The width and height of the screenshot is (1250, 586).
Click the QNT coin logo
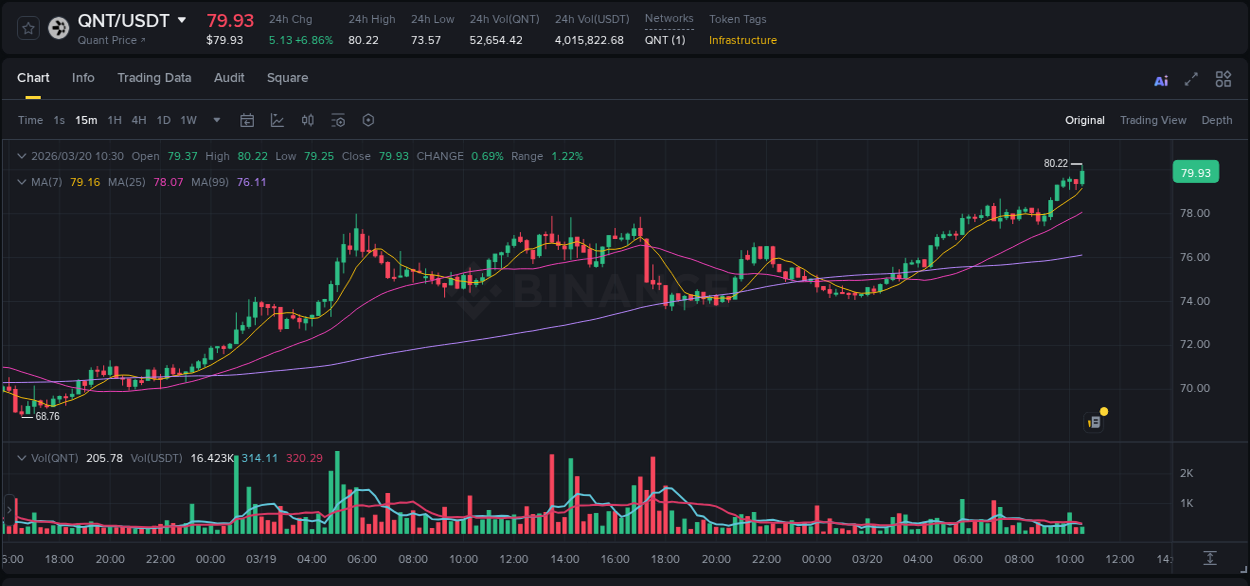pos(58,29)
